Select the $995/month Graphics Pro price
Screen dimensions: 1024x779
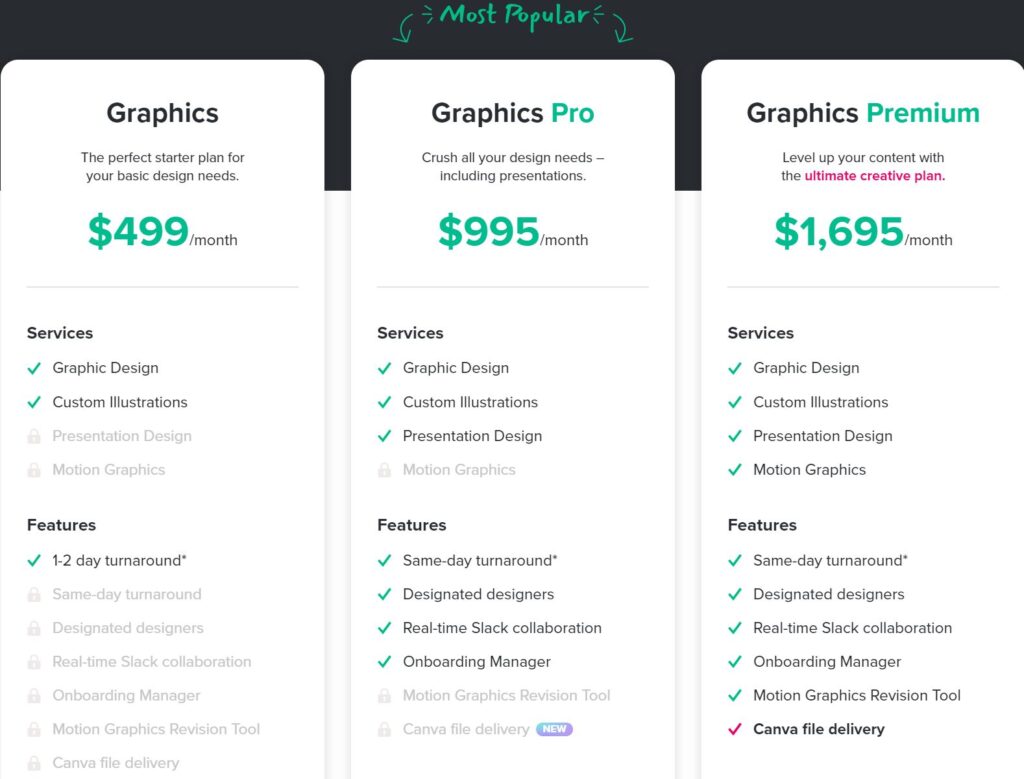512,232
